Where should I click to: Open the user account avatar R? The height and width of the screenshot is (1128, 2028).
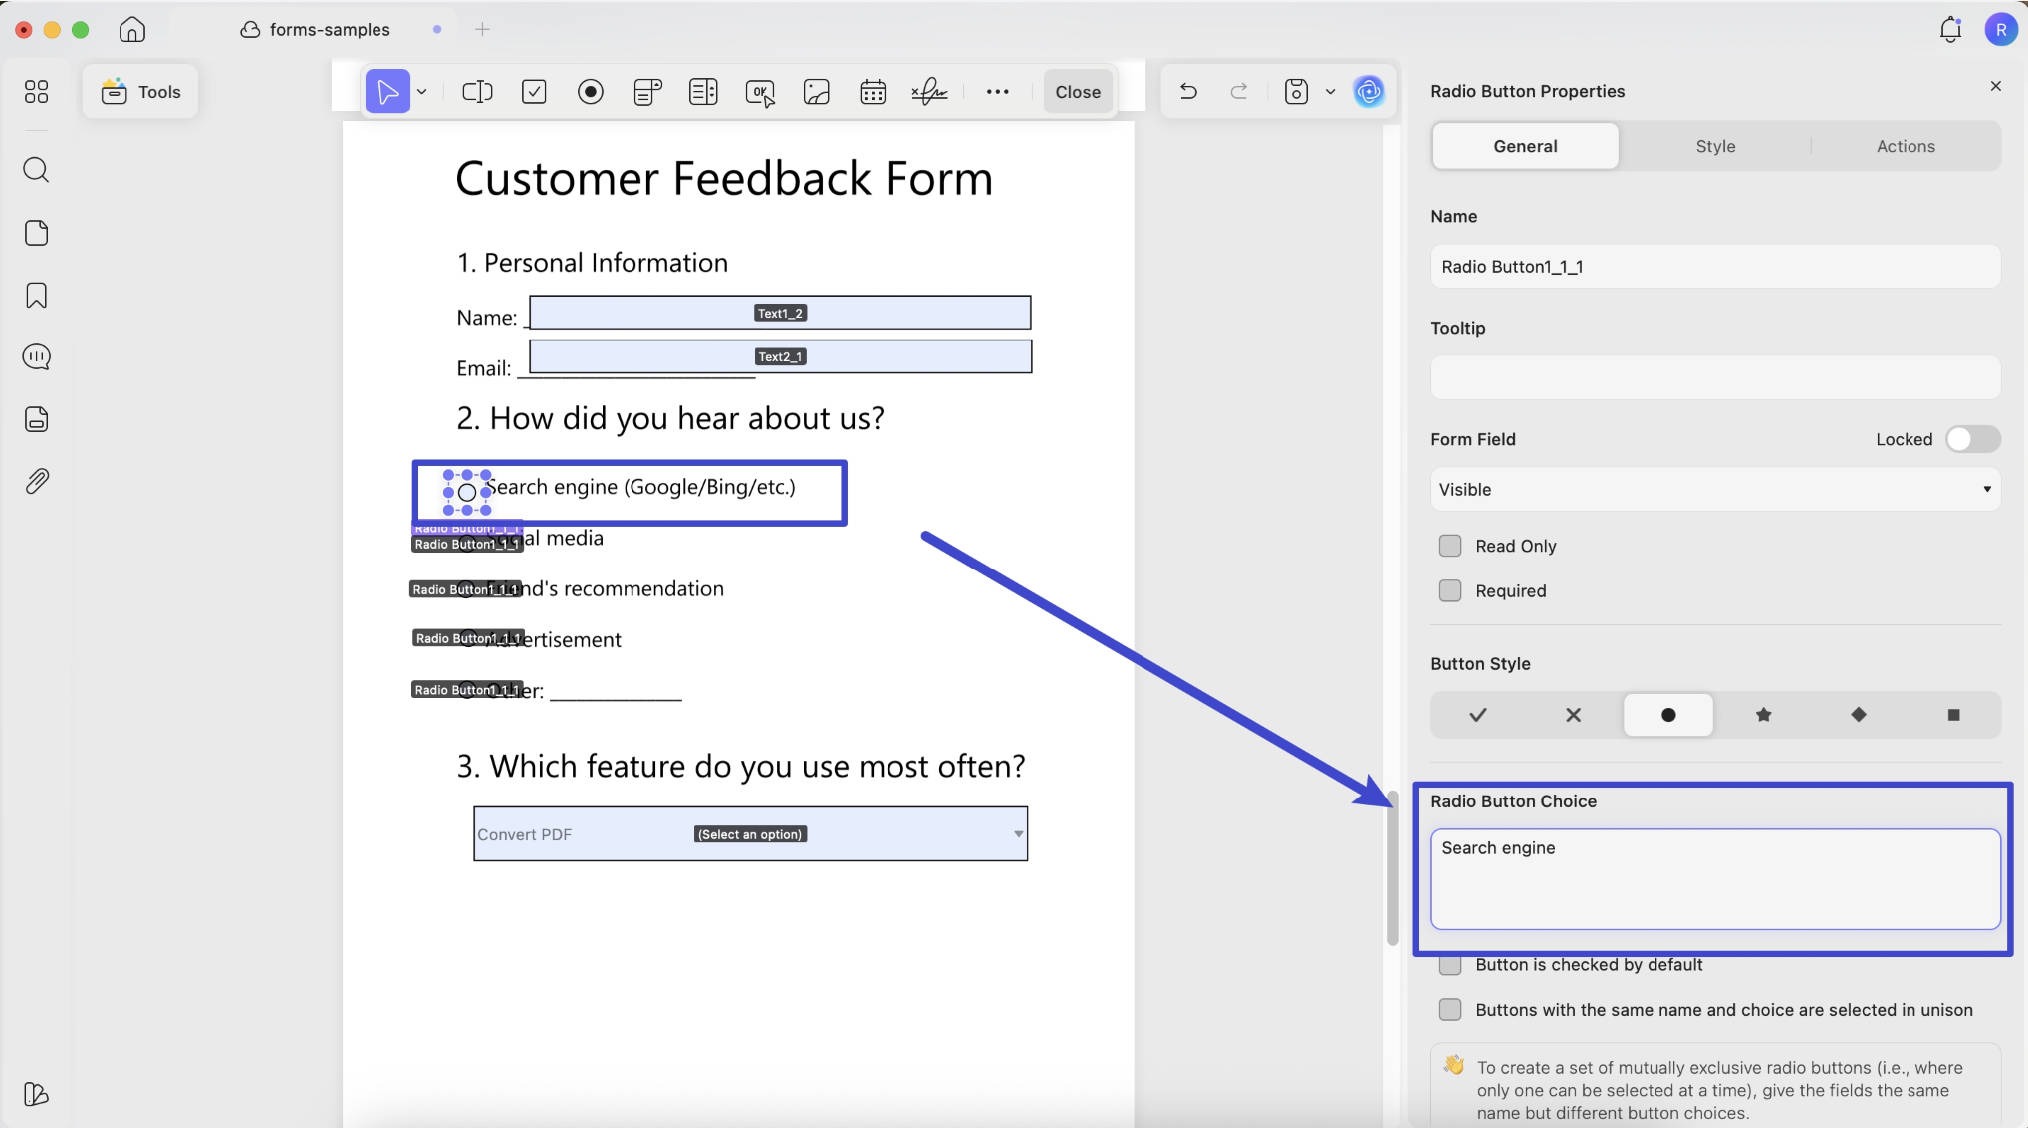[x=2001, y=29]
